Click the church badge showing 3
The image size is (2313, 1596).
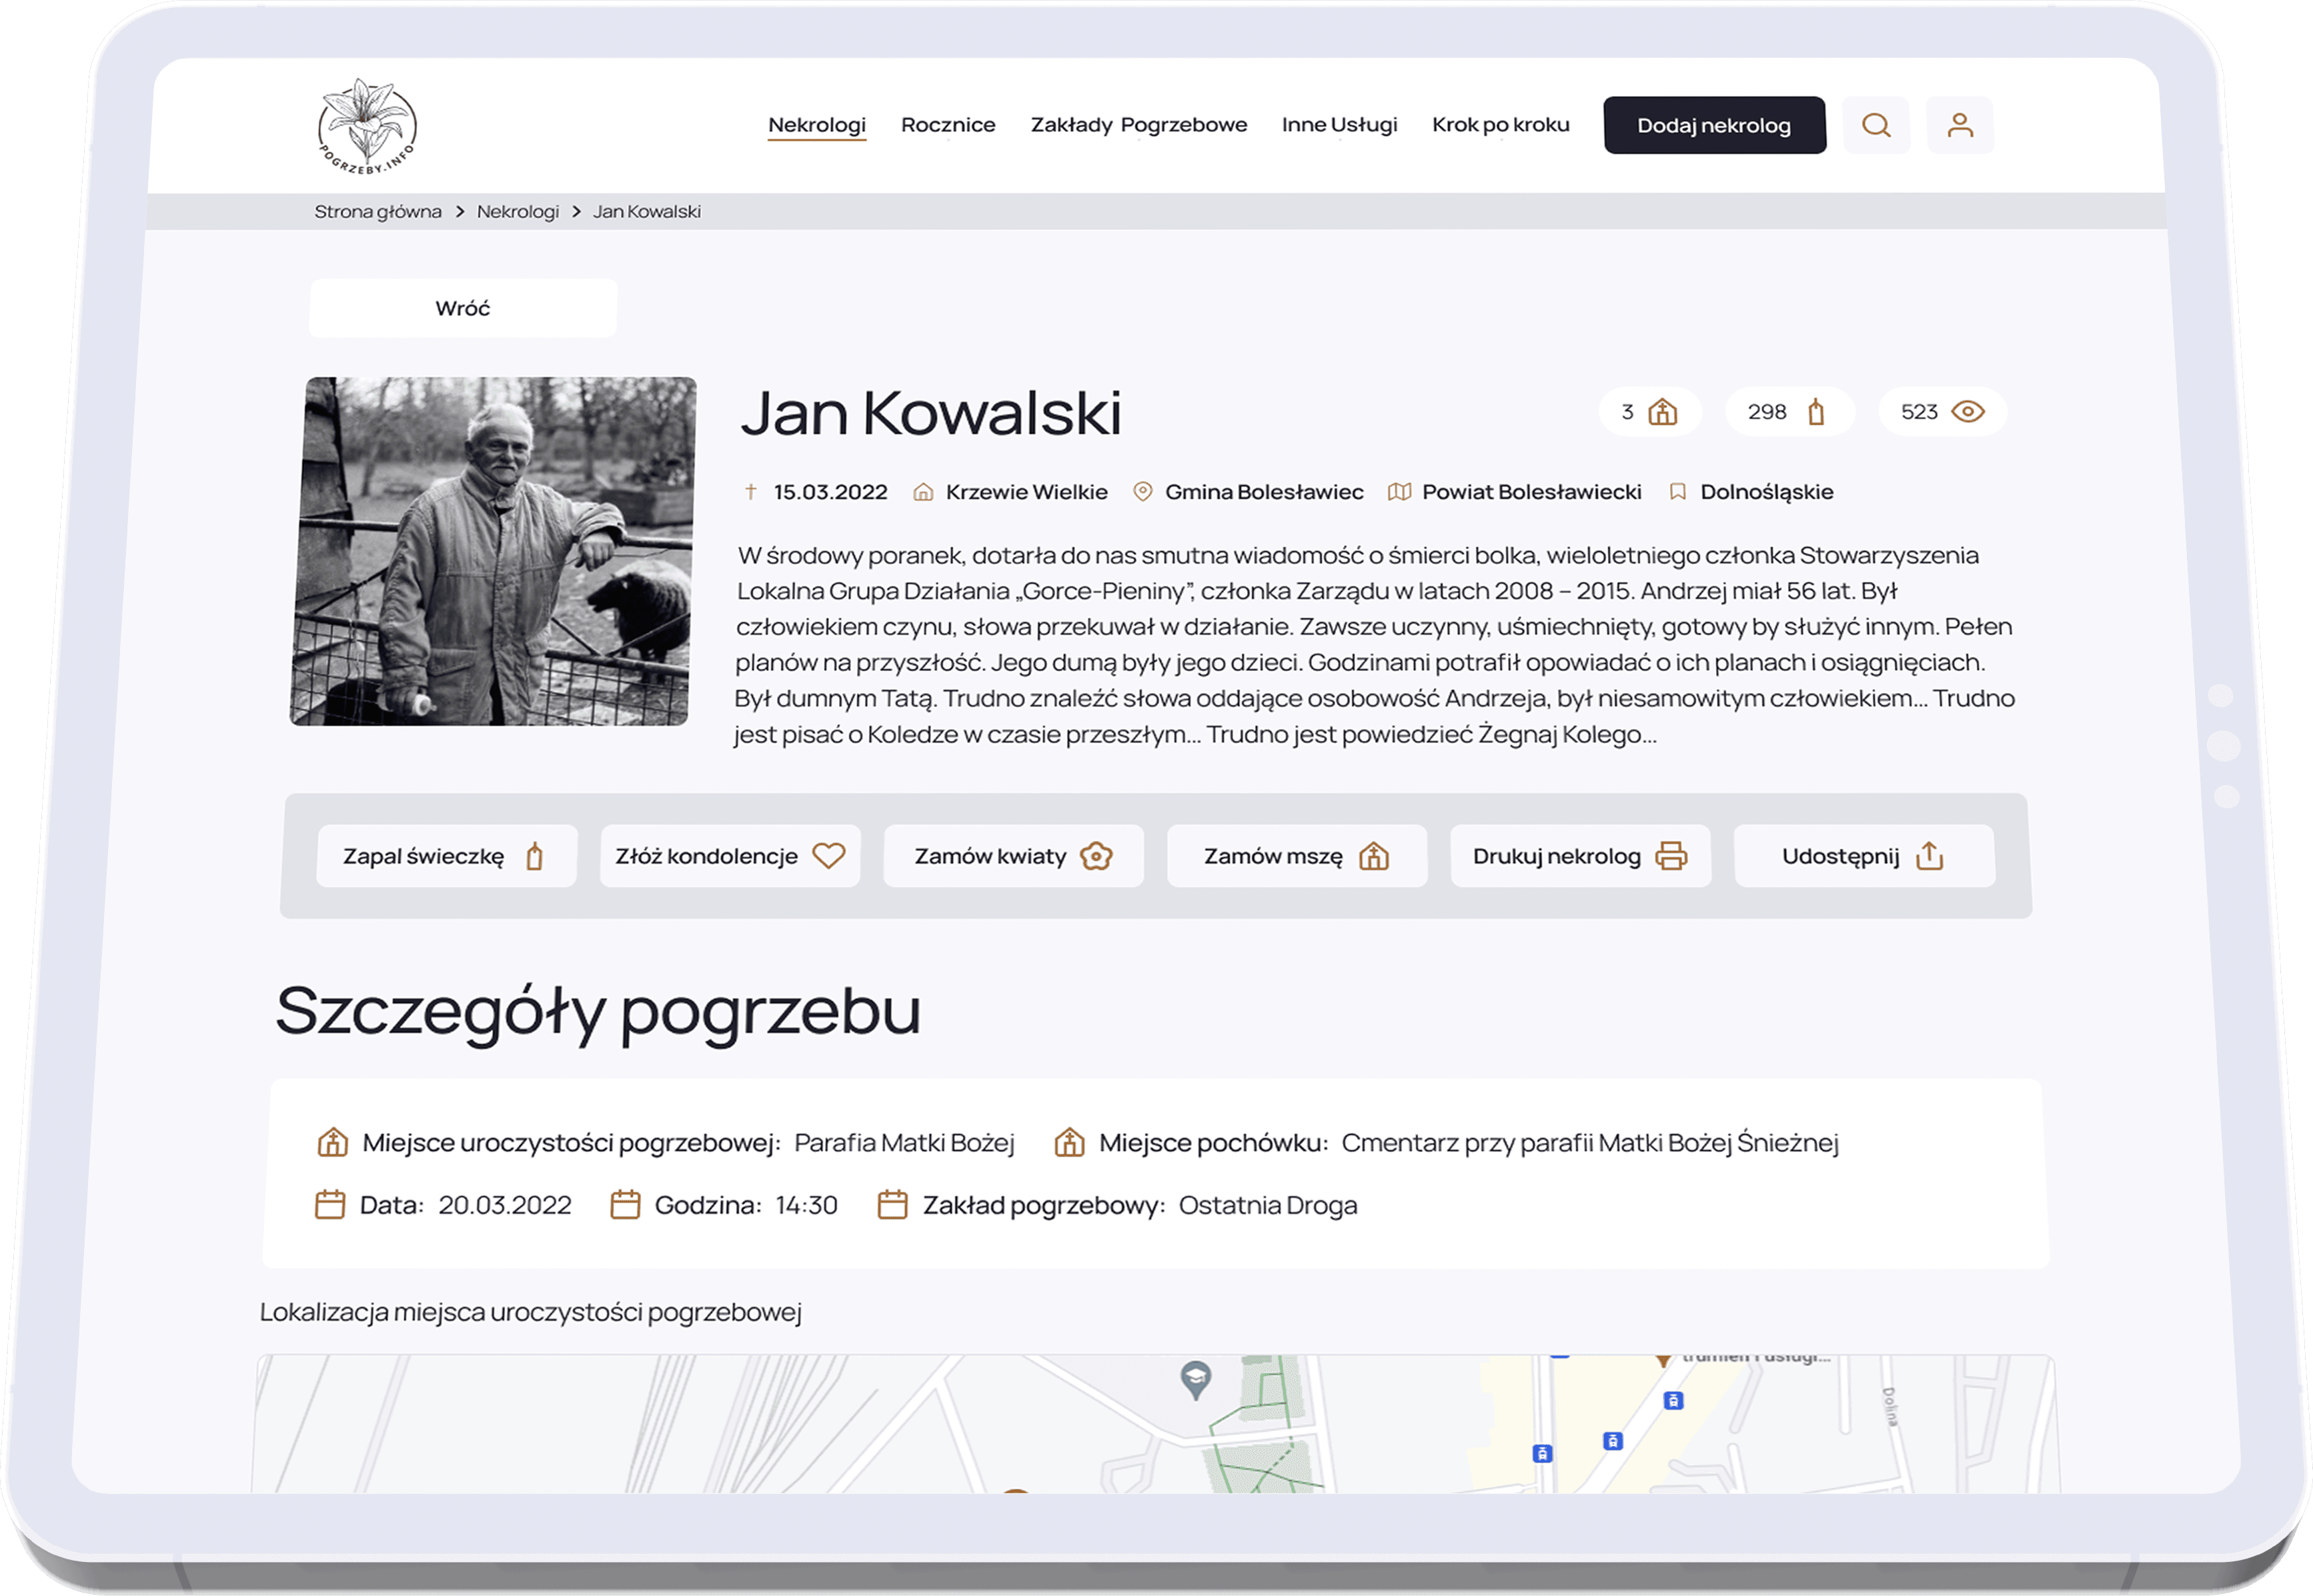click(1650, 412)
